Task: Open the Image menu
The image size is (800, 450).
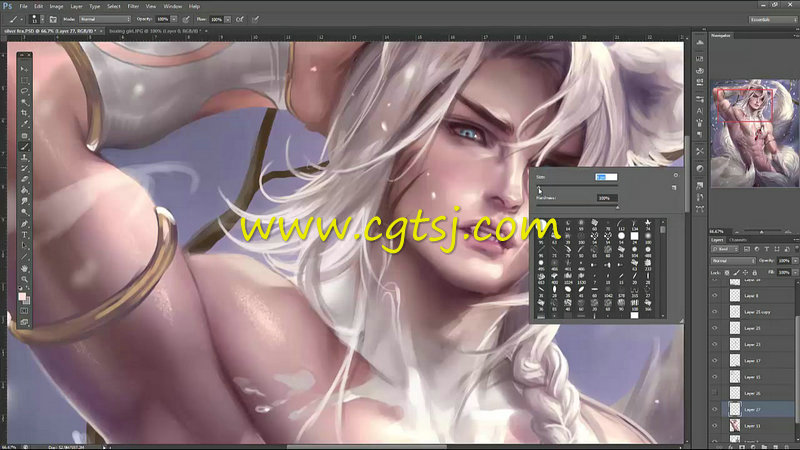Action: click(57, 6)
